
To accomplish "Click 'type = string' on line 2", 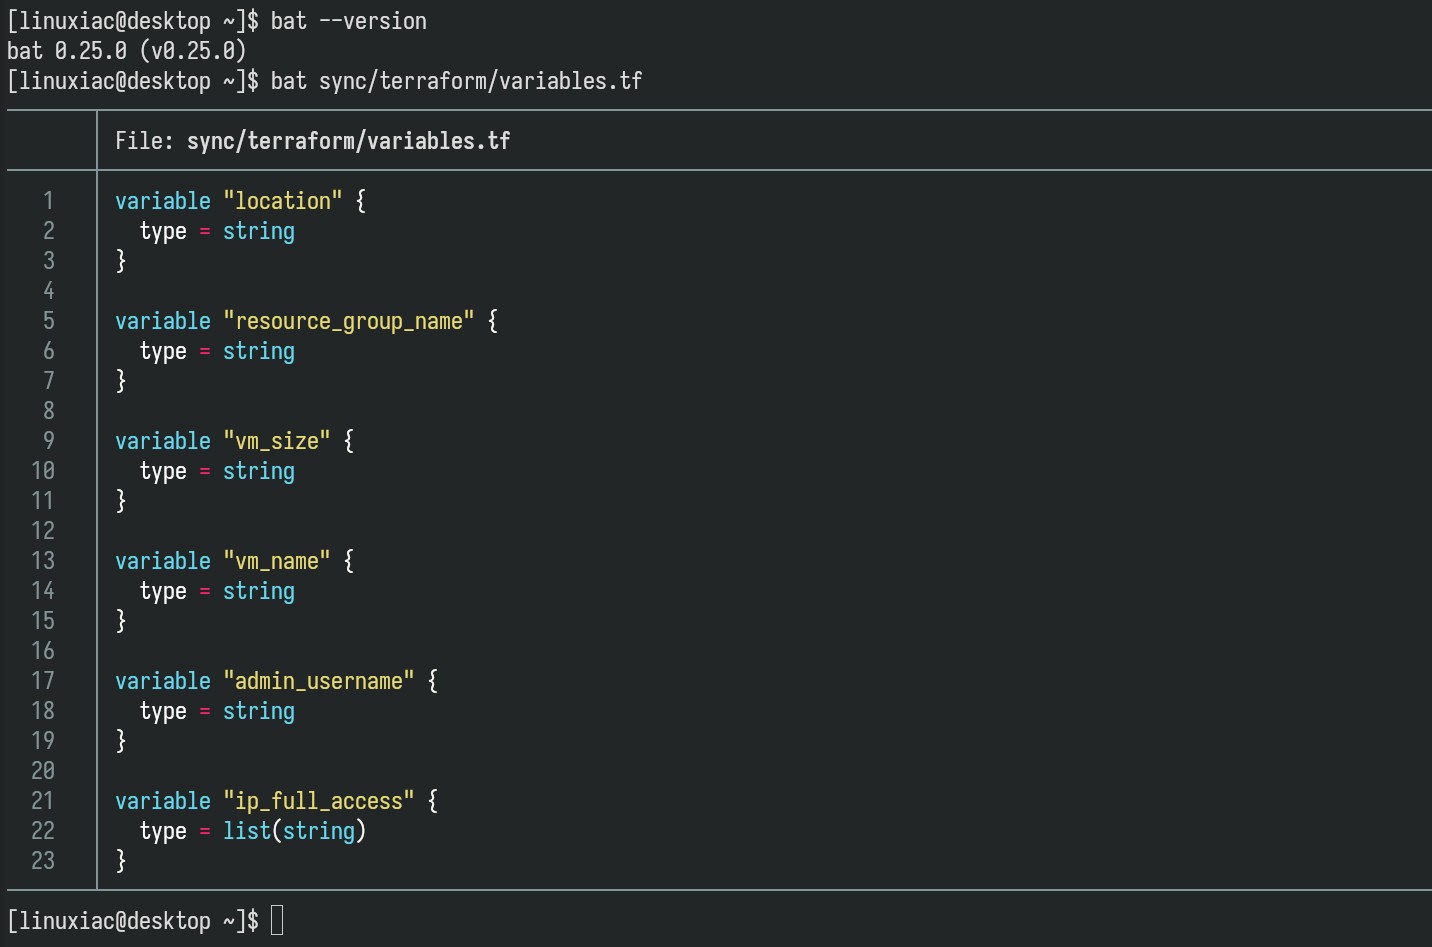I will click(x=217, y=231).
